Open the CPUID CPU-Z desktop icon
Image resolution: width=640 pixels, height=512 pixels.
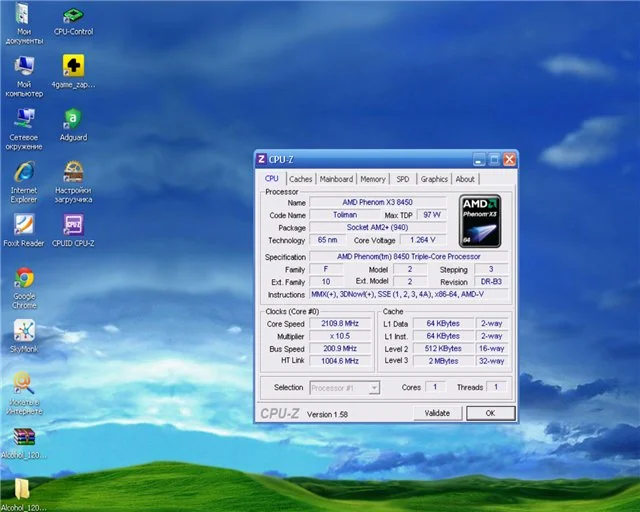73,224
